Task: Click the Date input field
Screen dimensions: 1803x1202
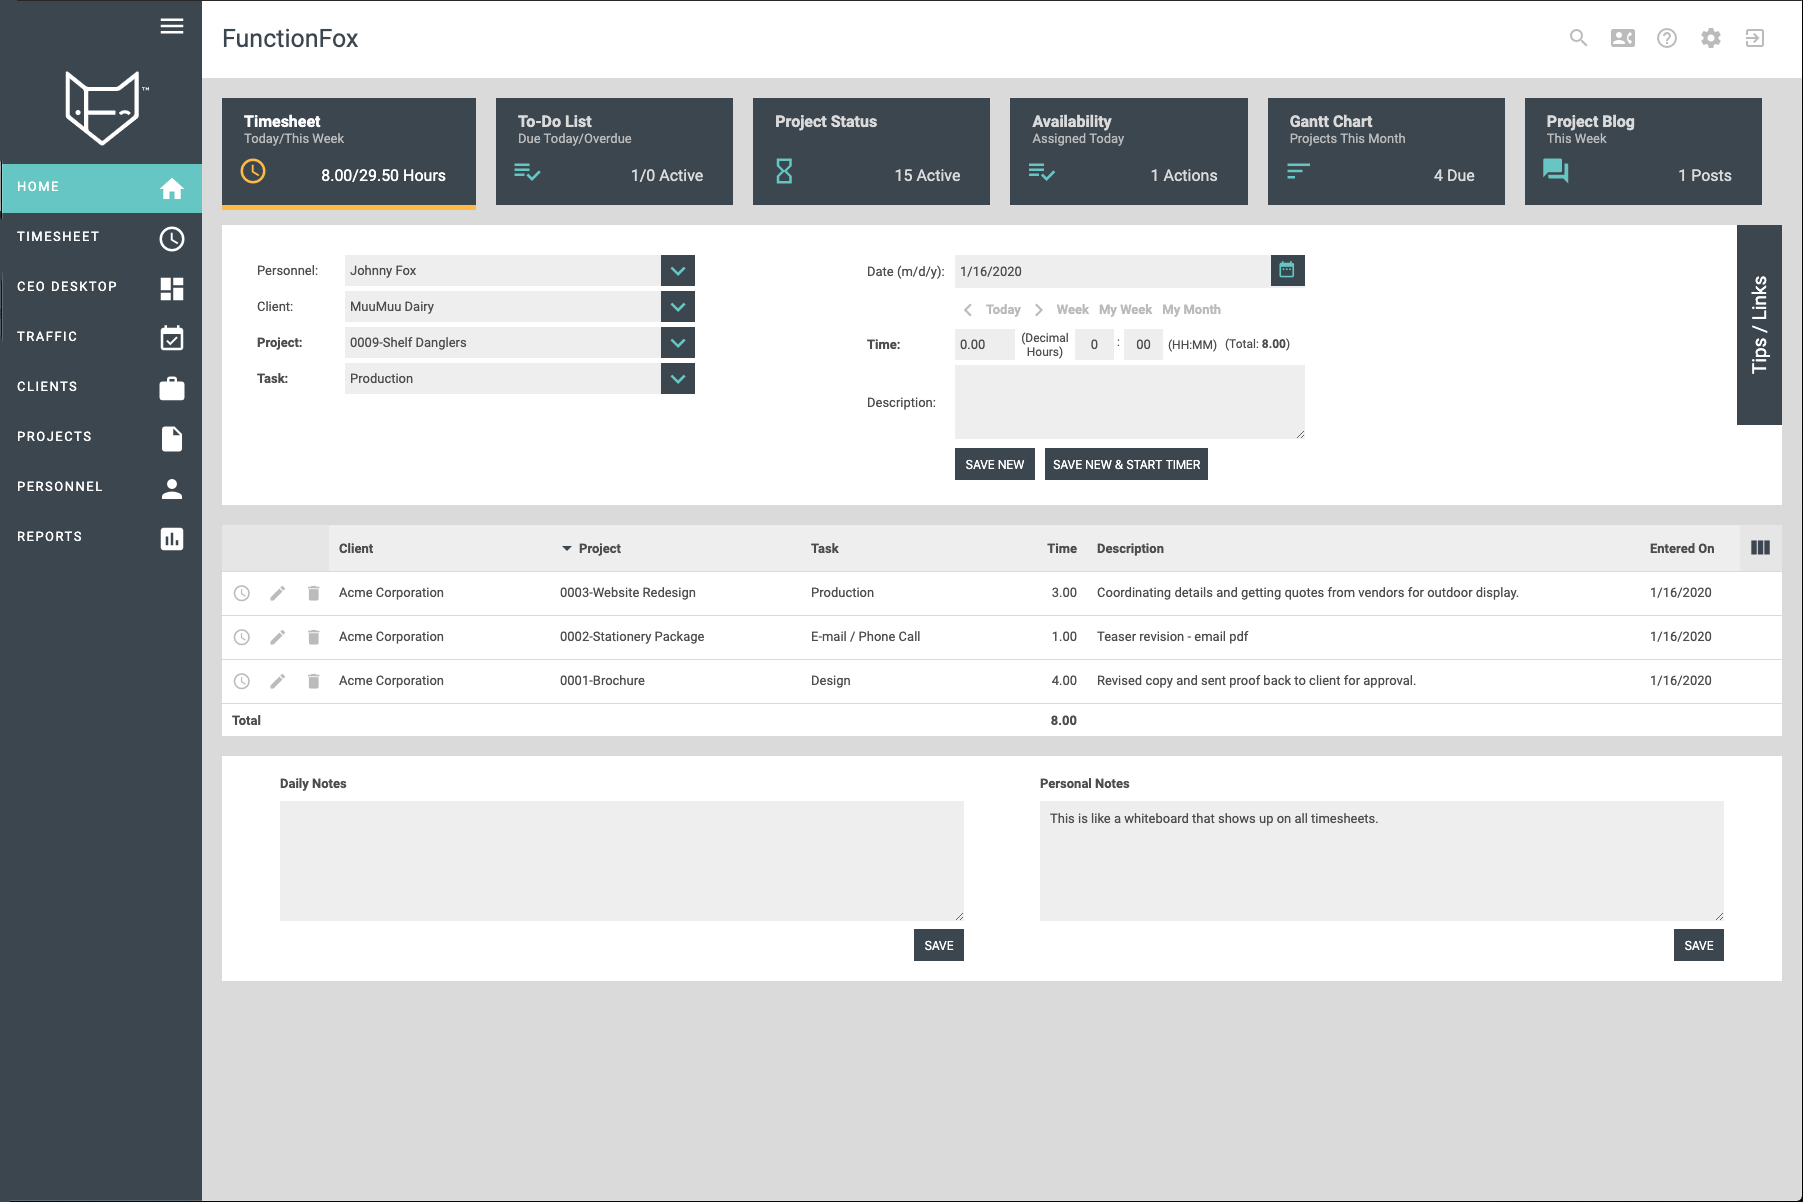Action: pyautogui.click(x=1113, y=271)
